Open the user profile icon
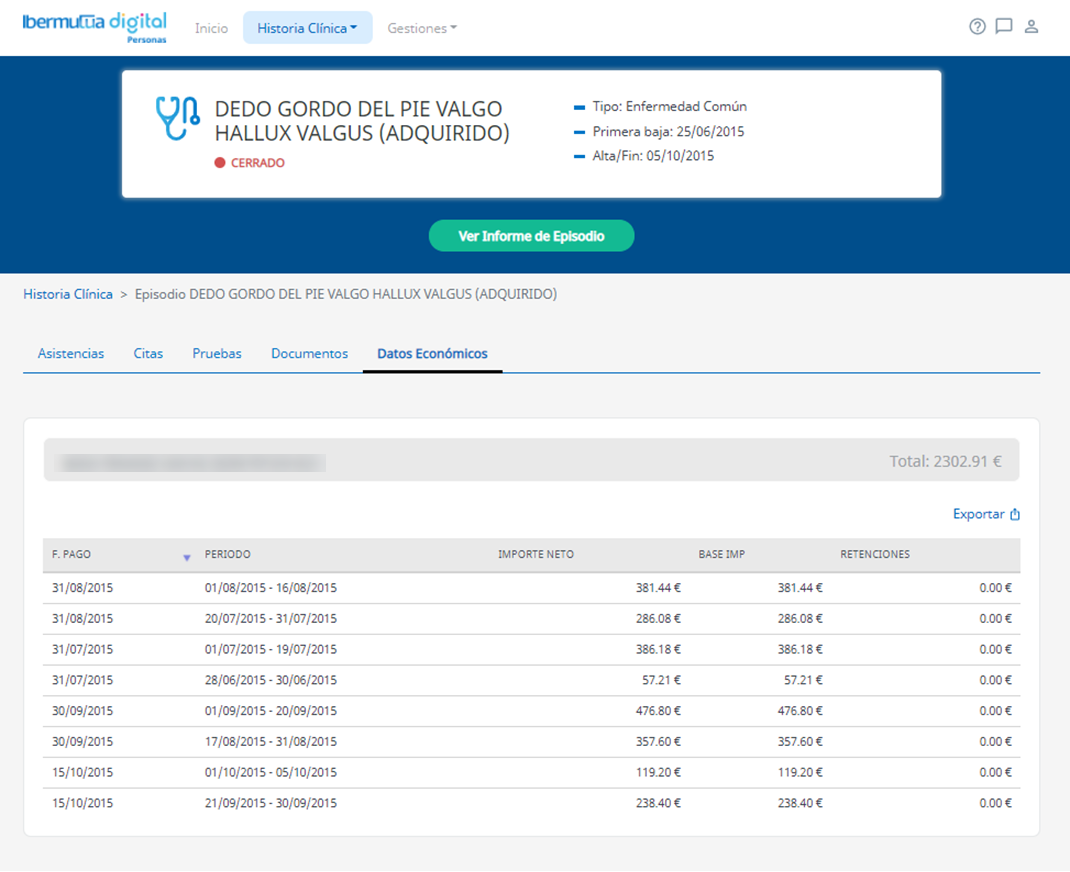The image size is (1070, 872). click(x=1031, y=27)
